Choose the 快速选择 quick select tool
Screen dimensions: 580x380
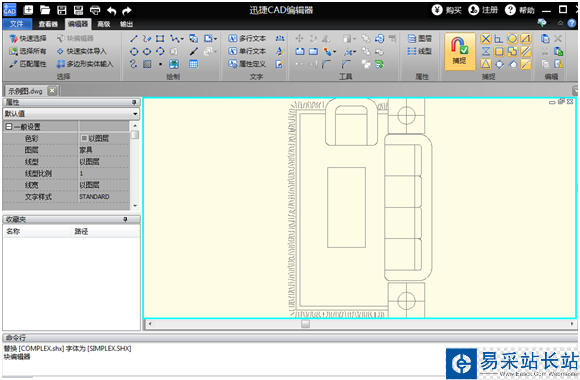28,38
